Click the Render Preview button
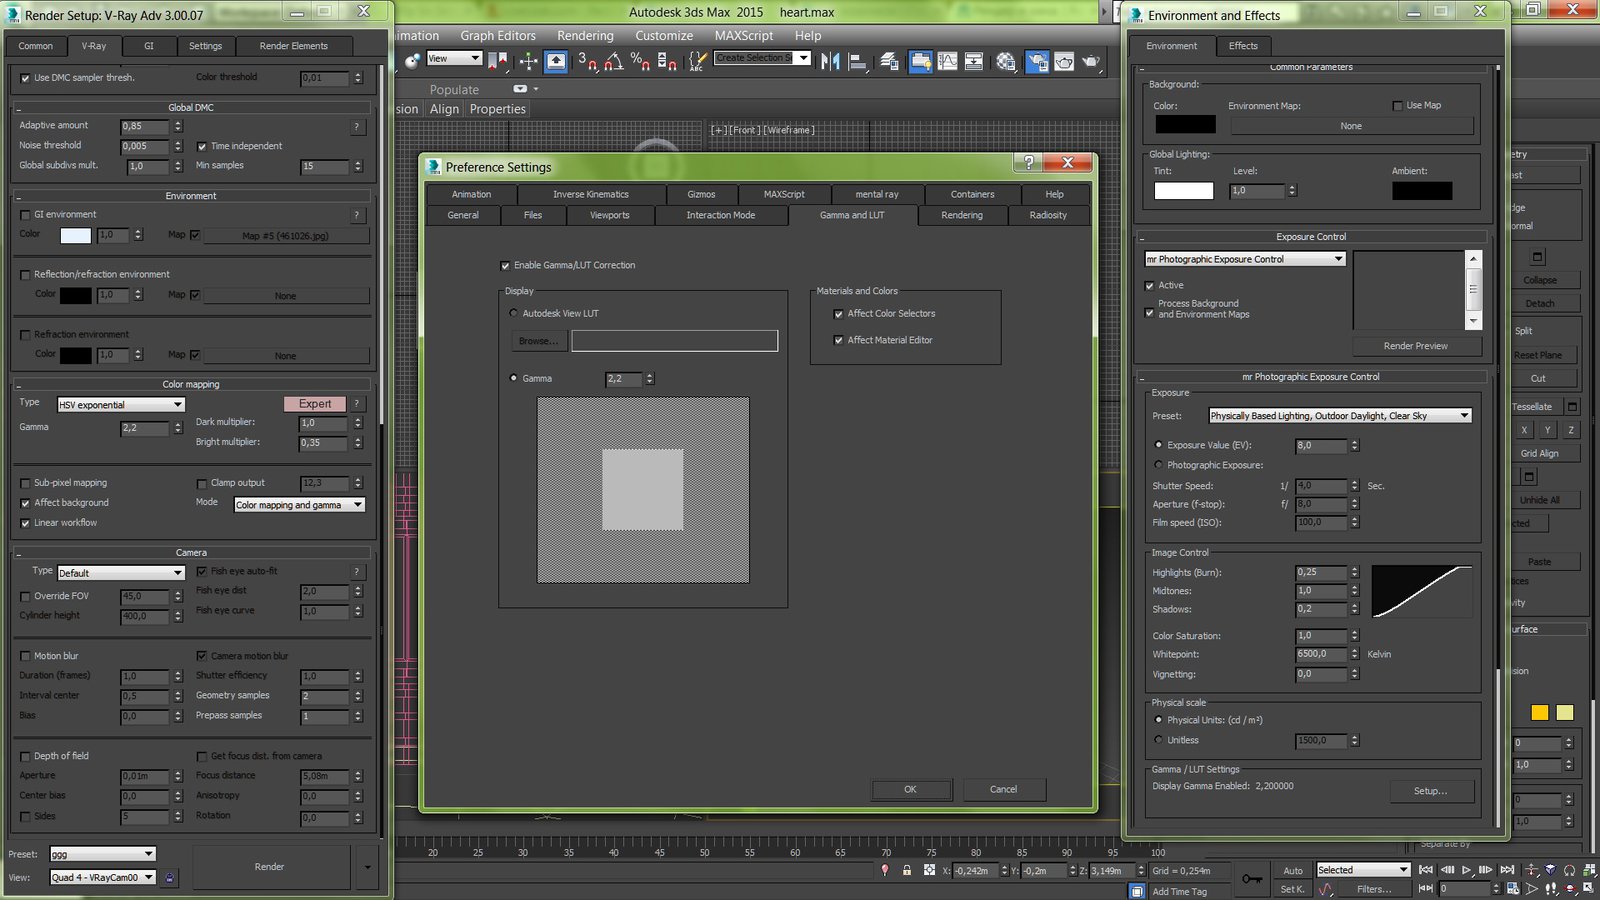 1415,346
